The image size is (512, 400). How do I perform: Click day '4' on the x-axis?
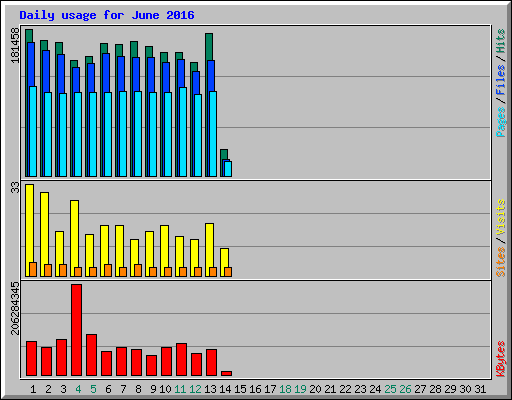coord(78,389)
